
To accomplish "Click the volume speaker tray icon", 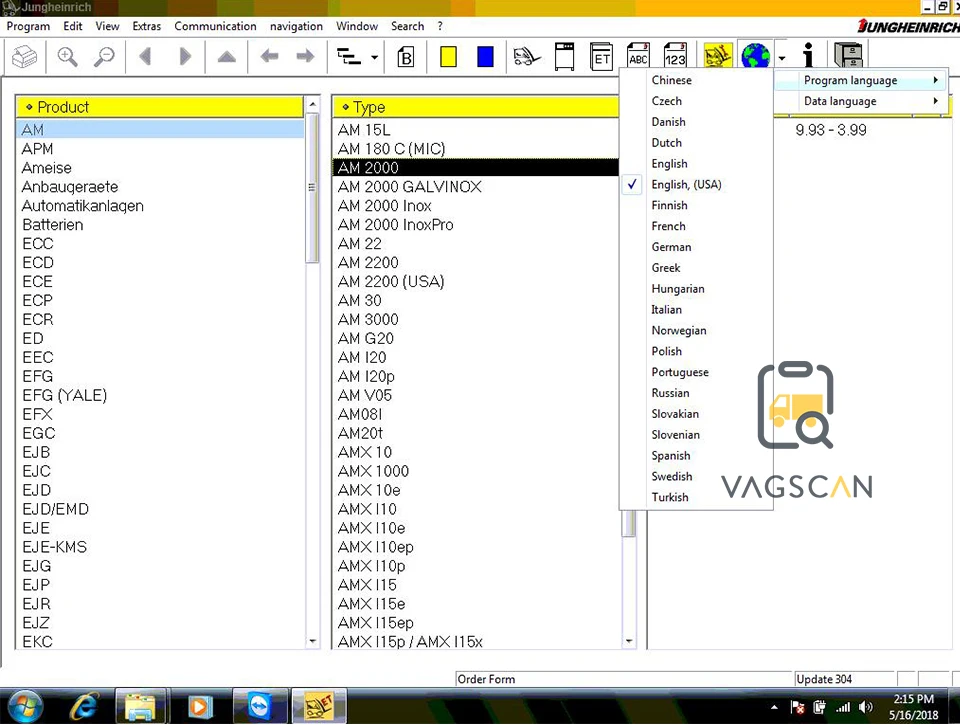I will tap(865, 707).
